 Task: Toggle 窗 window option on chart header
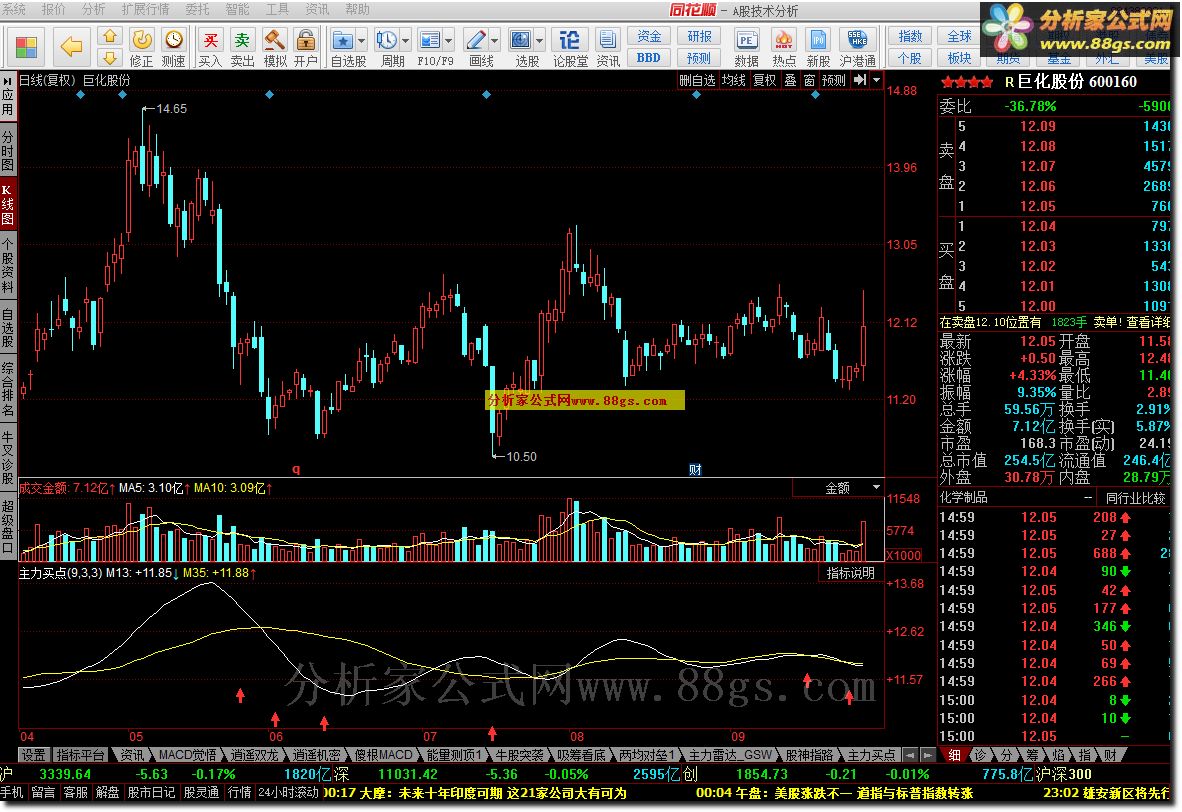point(809,80)
